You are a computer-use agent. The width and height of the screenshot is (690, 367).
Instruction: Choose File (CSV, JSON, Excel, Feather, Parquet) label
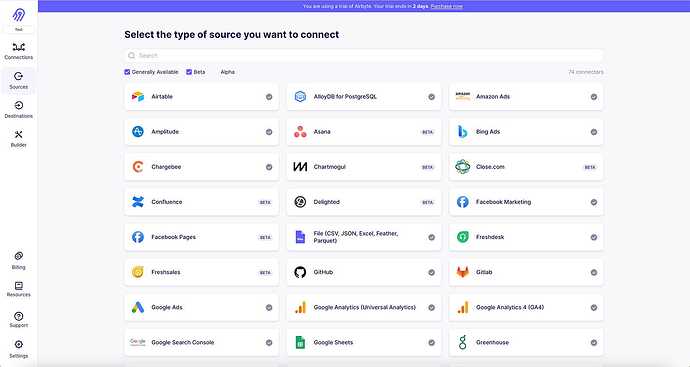click(356, 237)
